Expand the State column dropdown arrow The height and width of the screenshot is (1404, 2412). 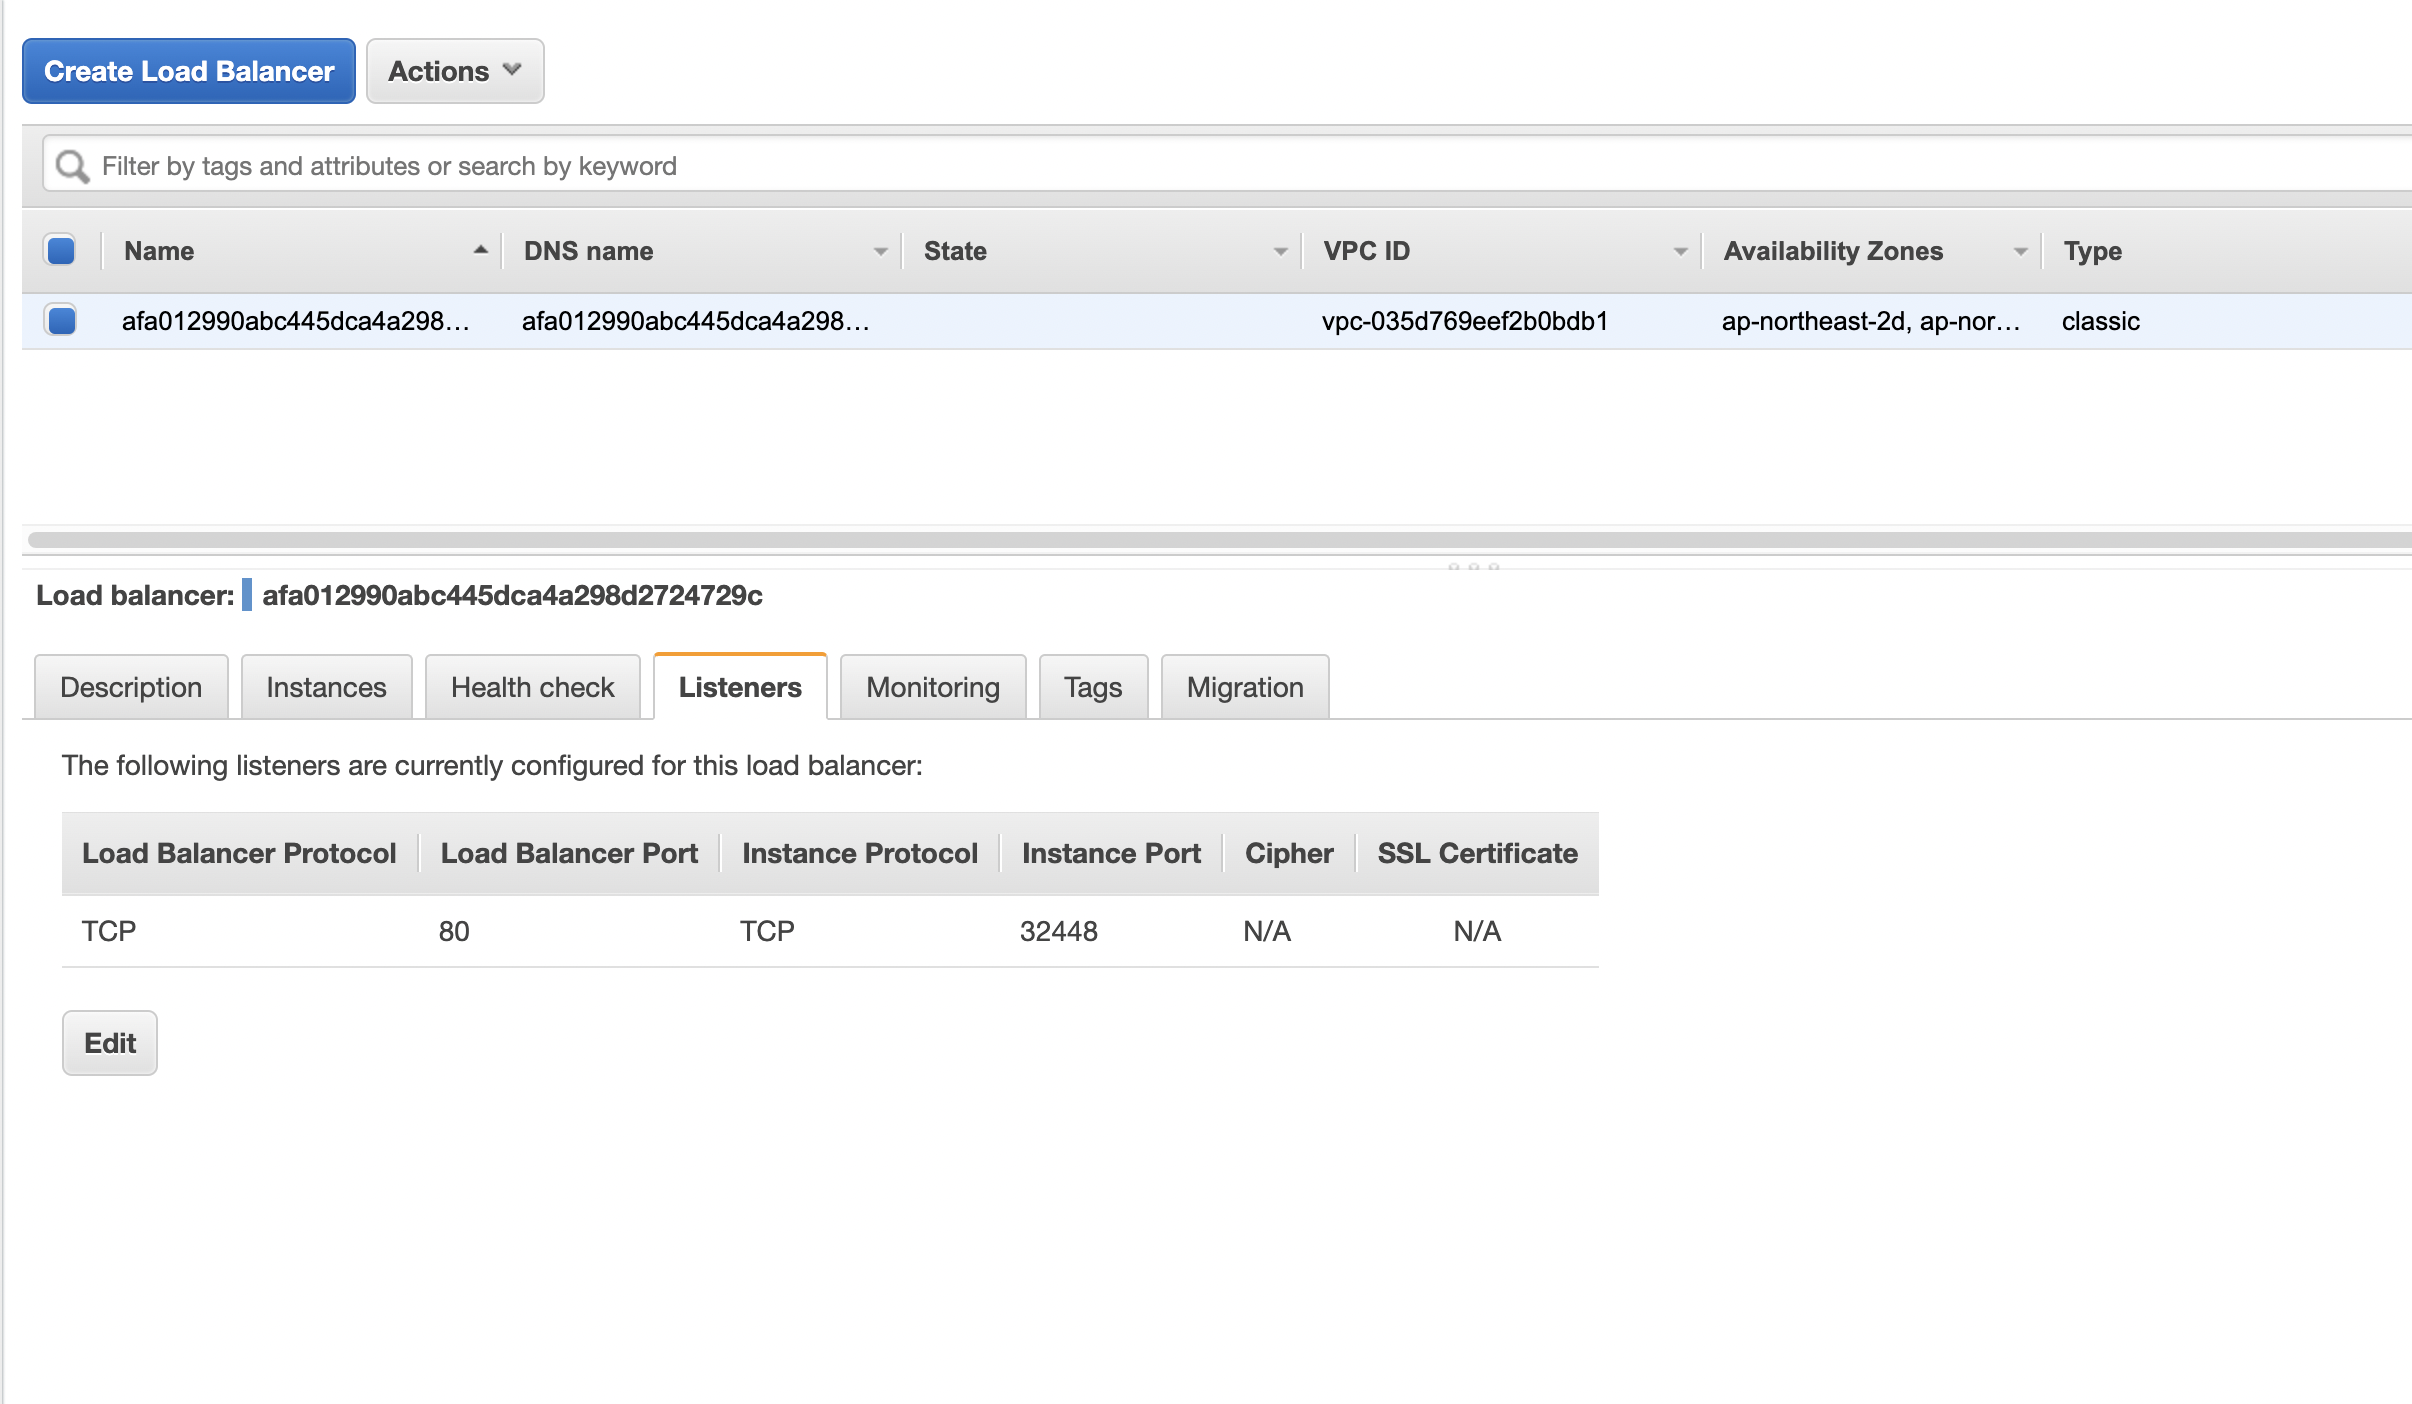[x=1280, y=251]
